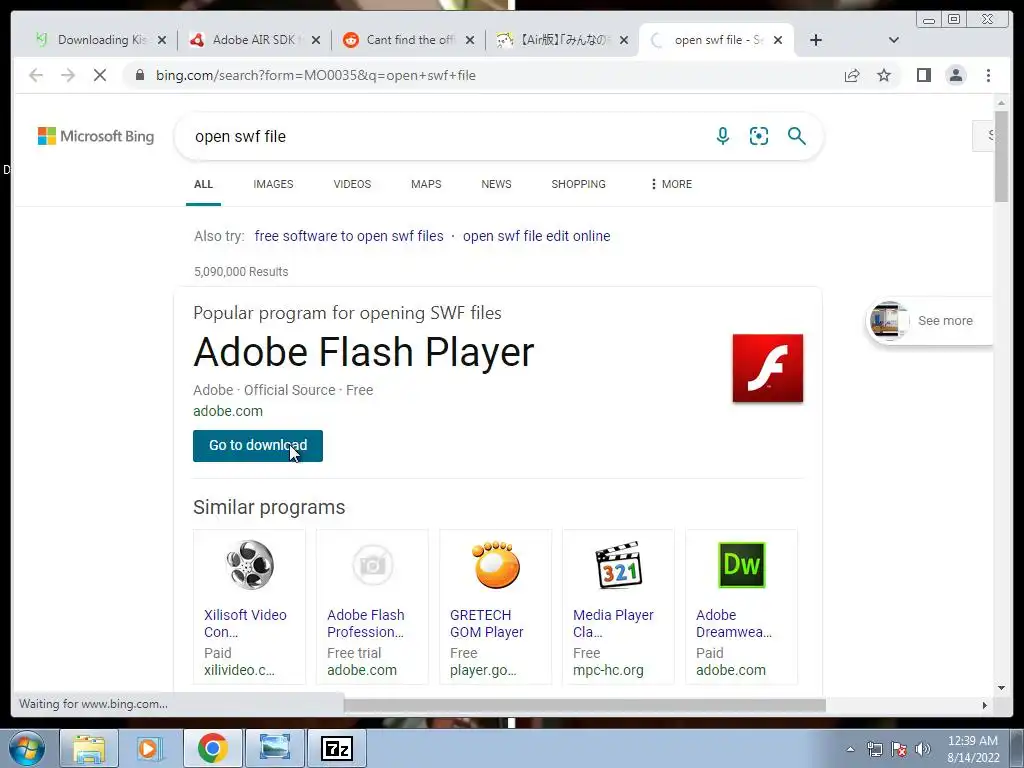
Task: Open Windows Explorer from the taskbar
Action: coord(89,748)
